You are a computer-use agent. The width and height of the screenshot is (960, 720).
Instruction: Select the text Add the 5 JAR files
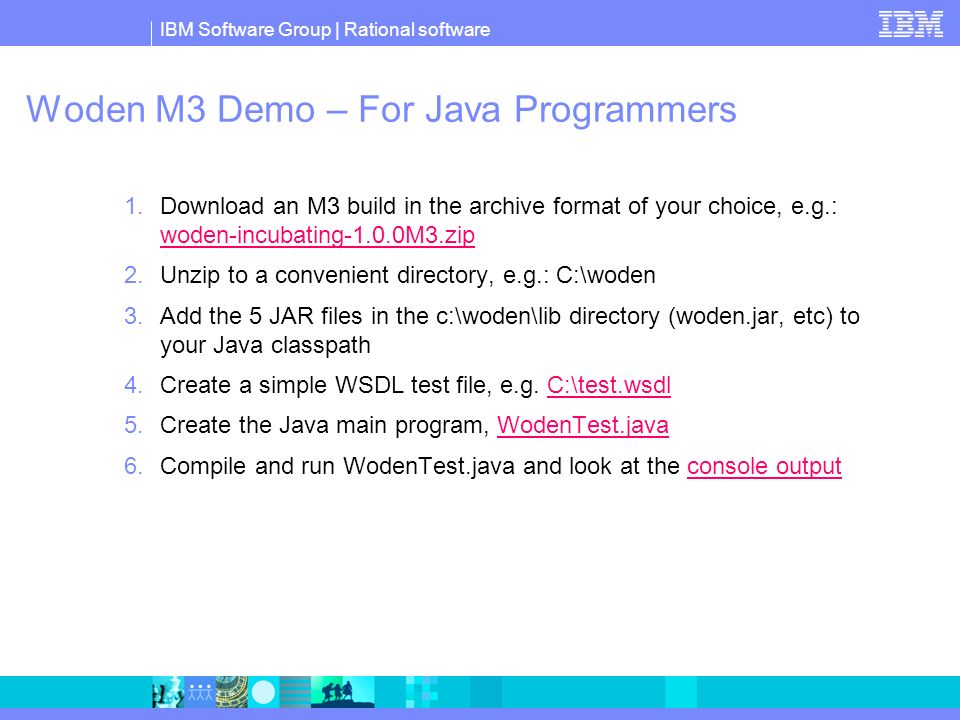click(x=261, y=316)
